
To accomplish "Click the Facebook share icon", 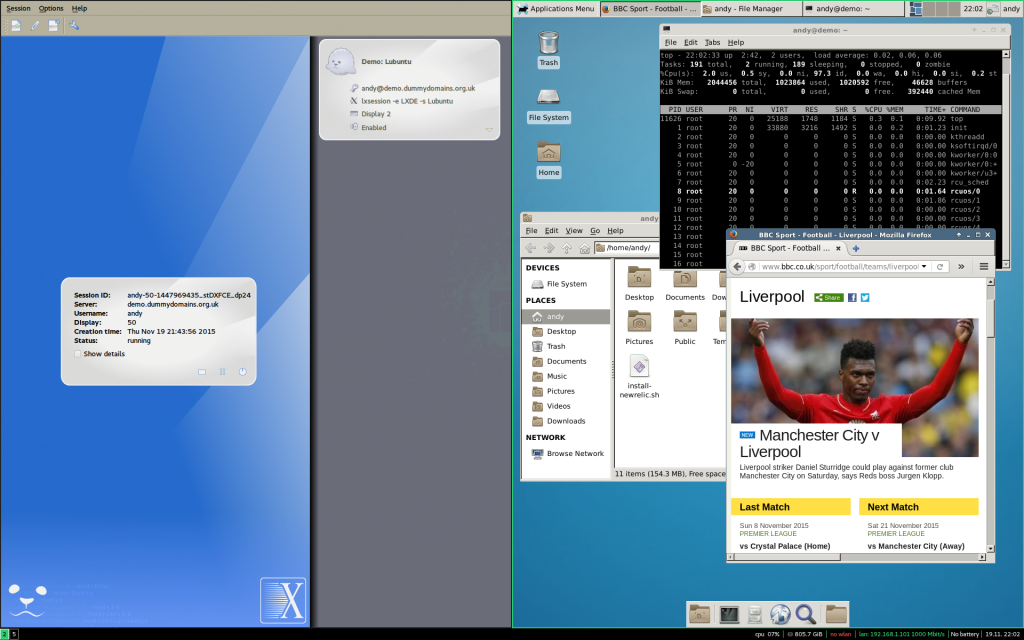I will pyautogui.click(x=852, y=298).
